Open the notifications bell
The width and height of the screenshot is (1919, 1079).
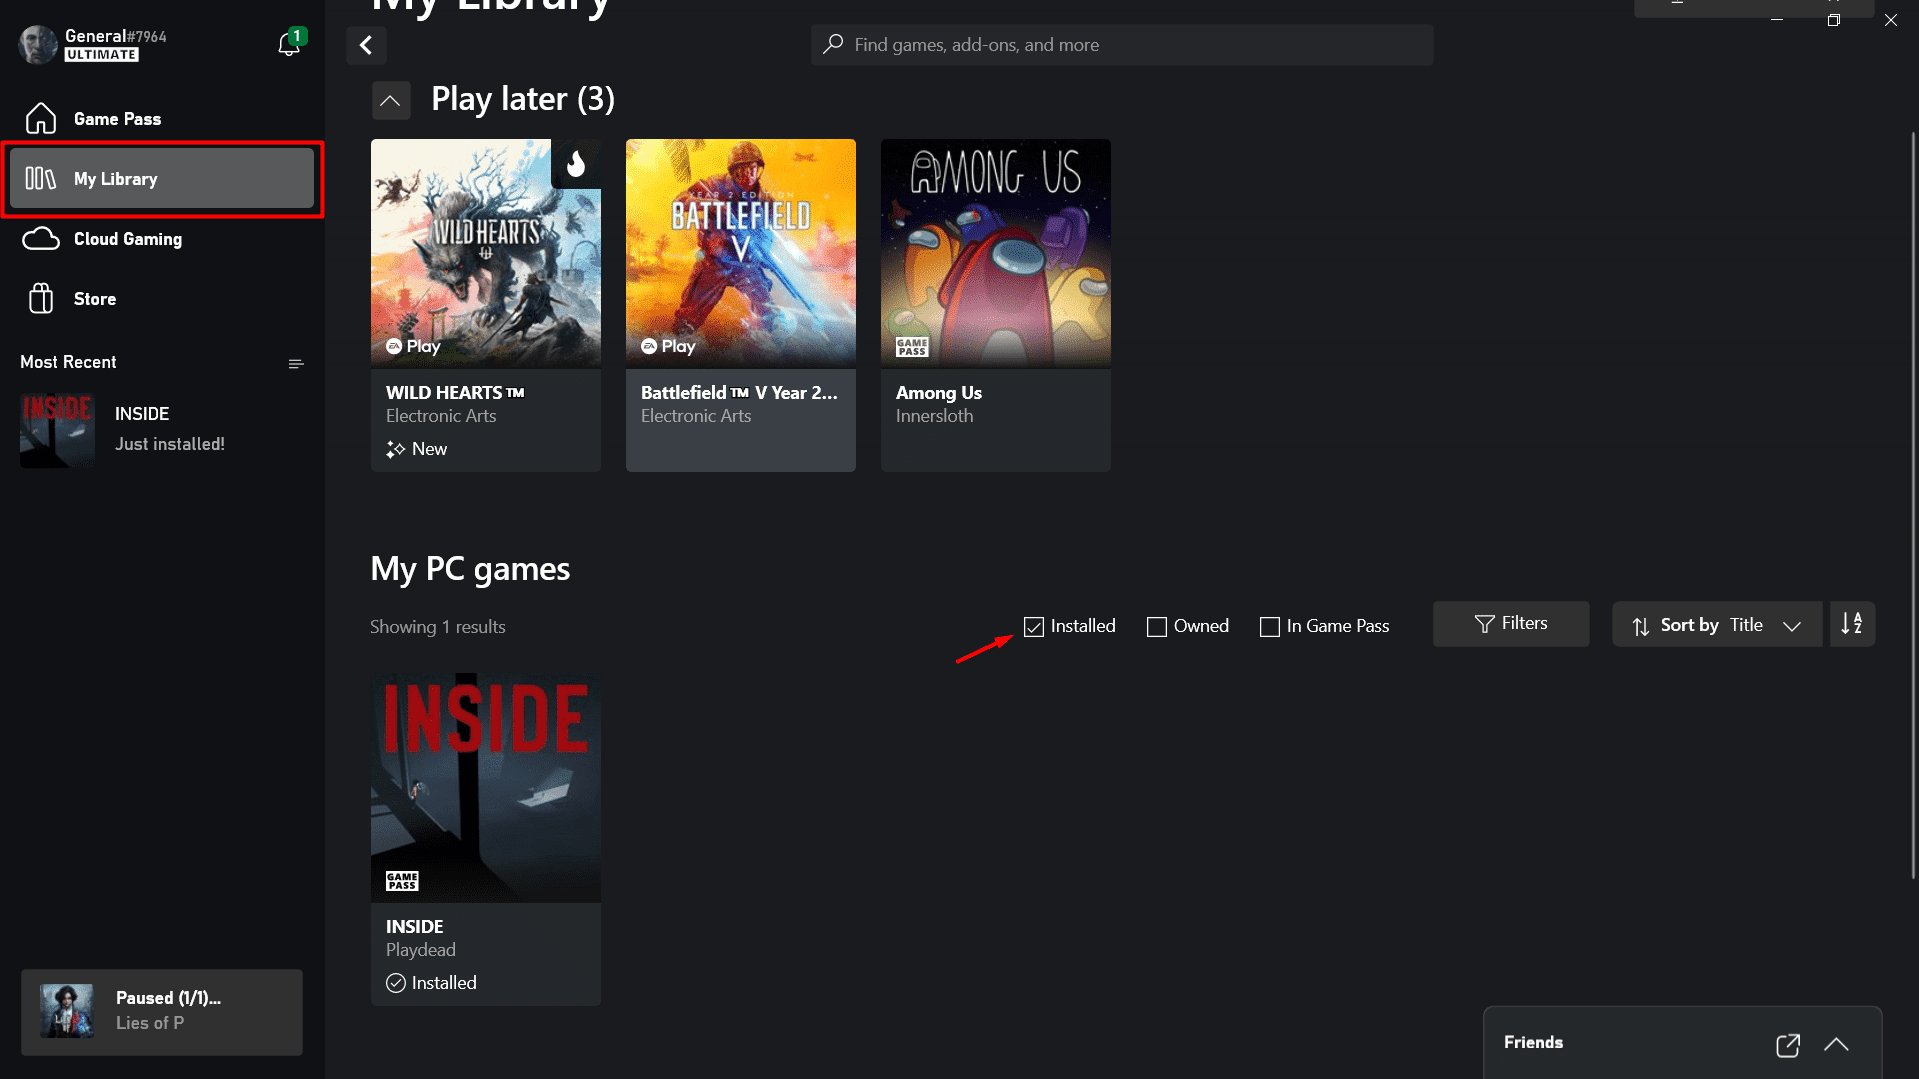coord(289,44)
